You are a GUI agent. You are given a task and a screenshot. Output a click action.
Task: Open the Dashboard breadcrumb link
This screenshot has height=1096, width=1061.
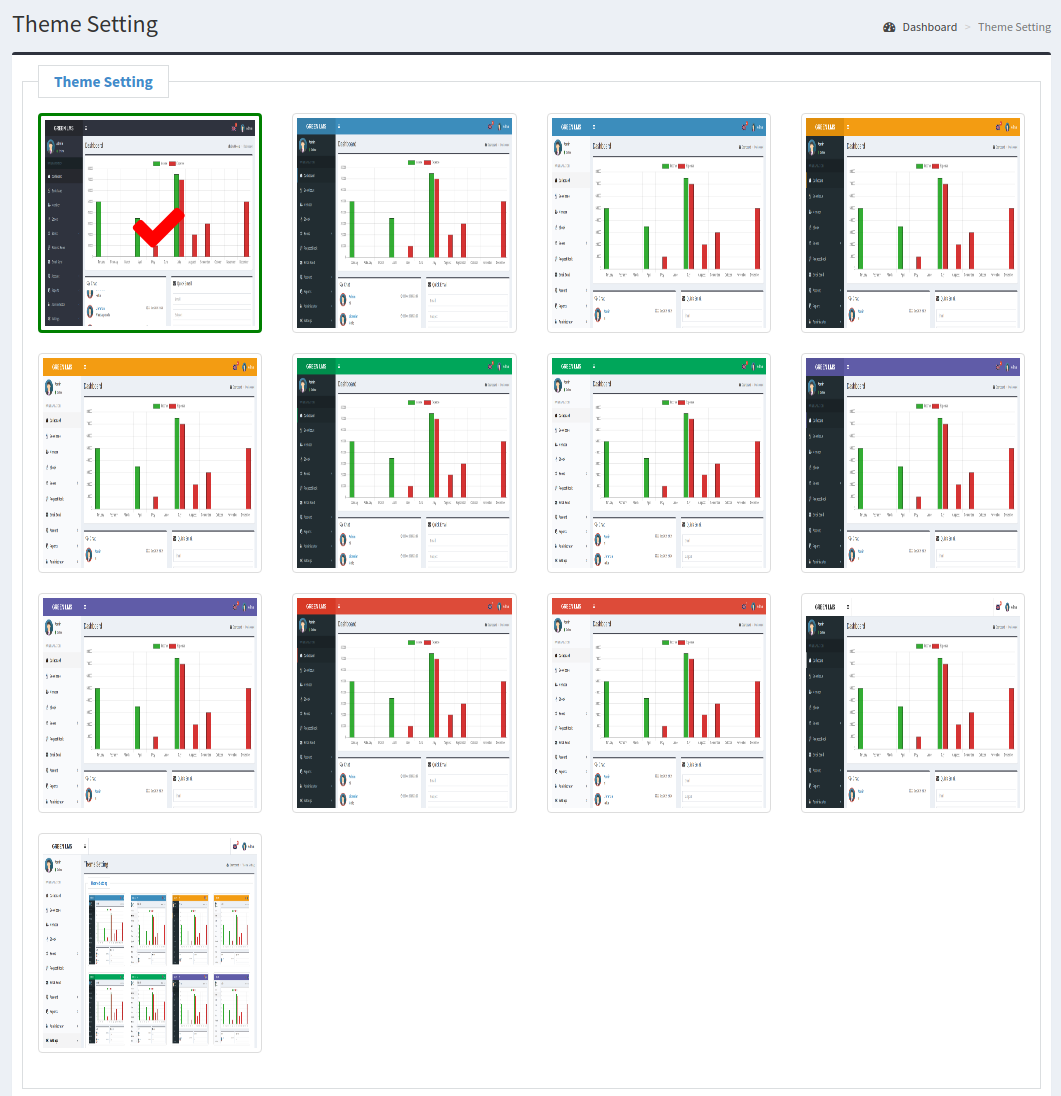pyautogui.click(x=929, y=27)
